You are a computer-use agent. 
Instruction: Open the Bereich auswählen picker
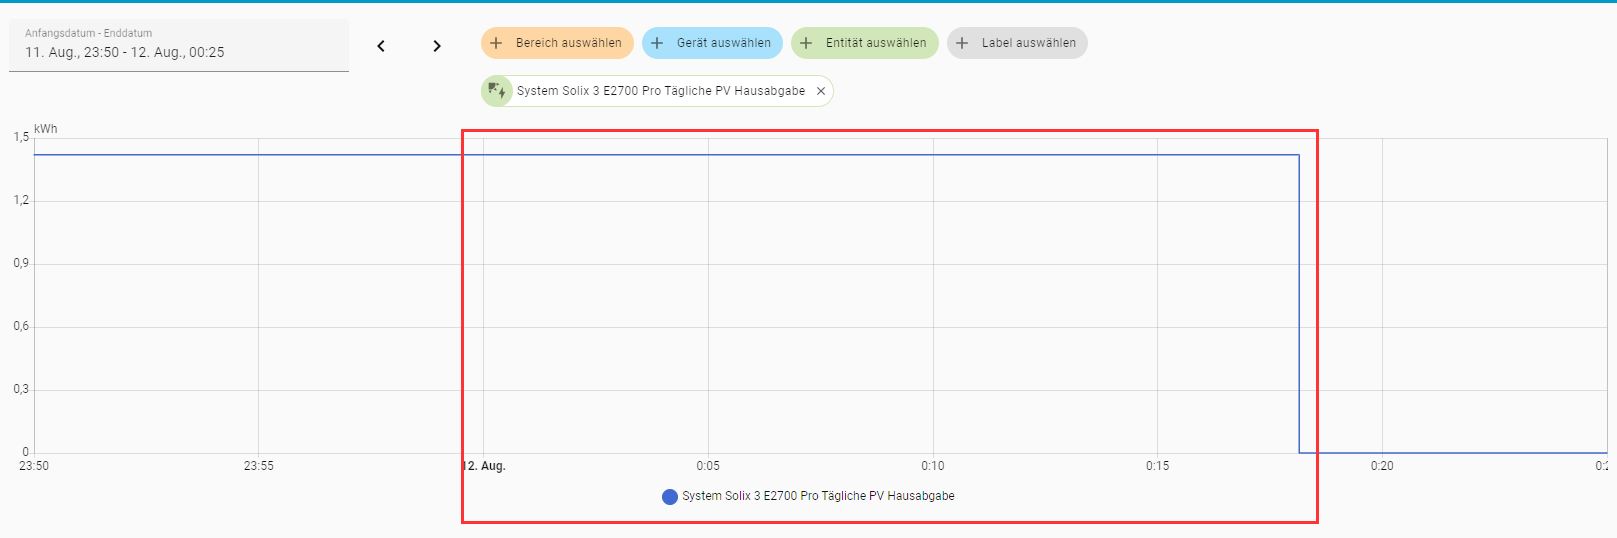568,43
